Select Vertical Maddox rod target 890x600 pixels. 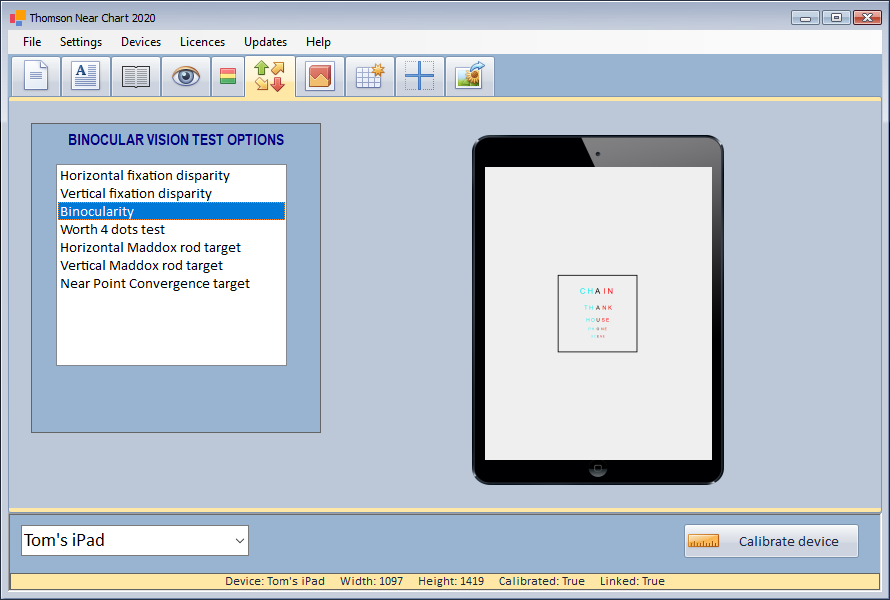141,266
